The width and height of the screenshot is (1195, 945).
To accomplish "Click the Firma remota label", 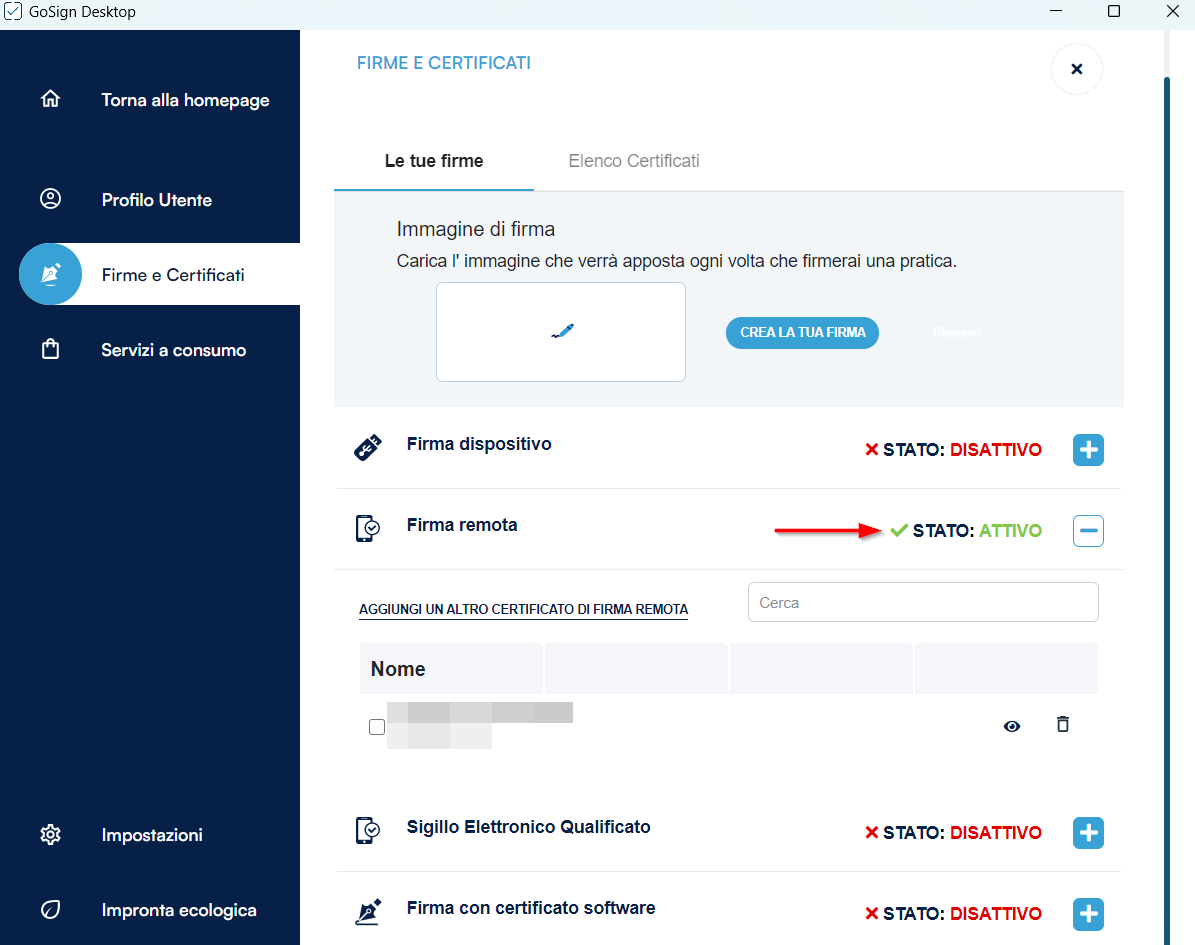I will pyautogui.click(x=462, y=525).
